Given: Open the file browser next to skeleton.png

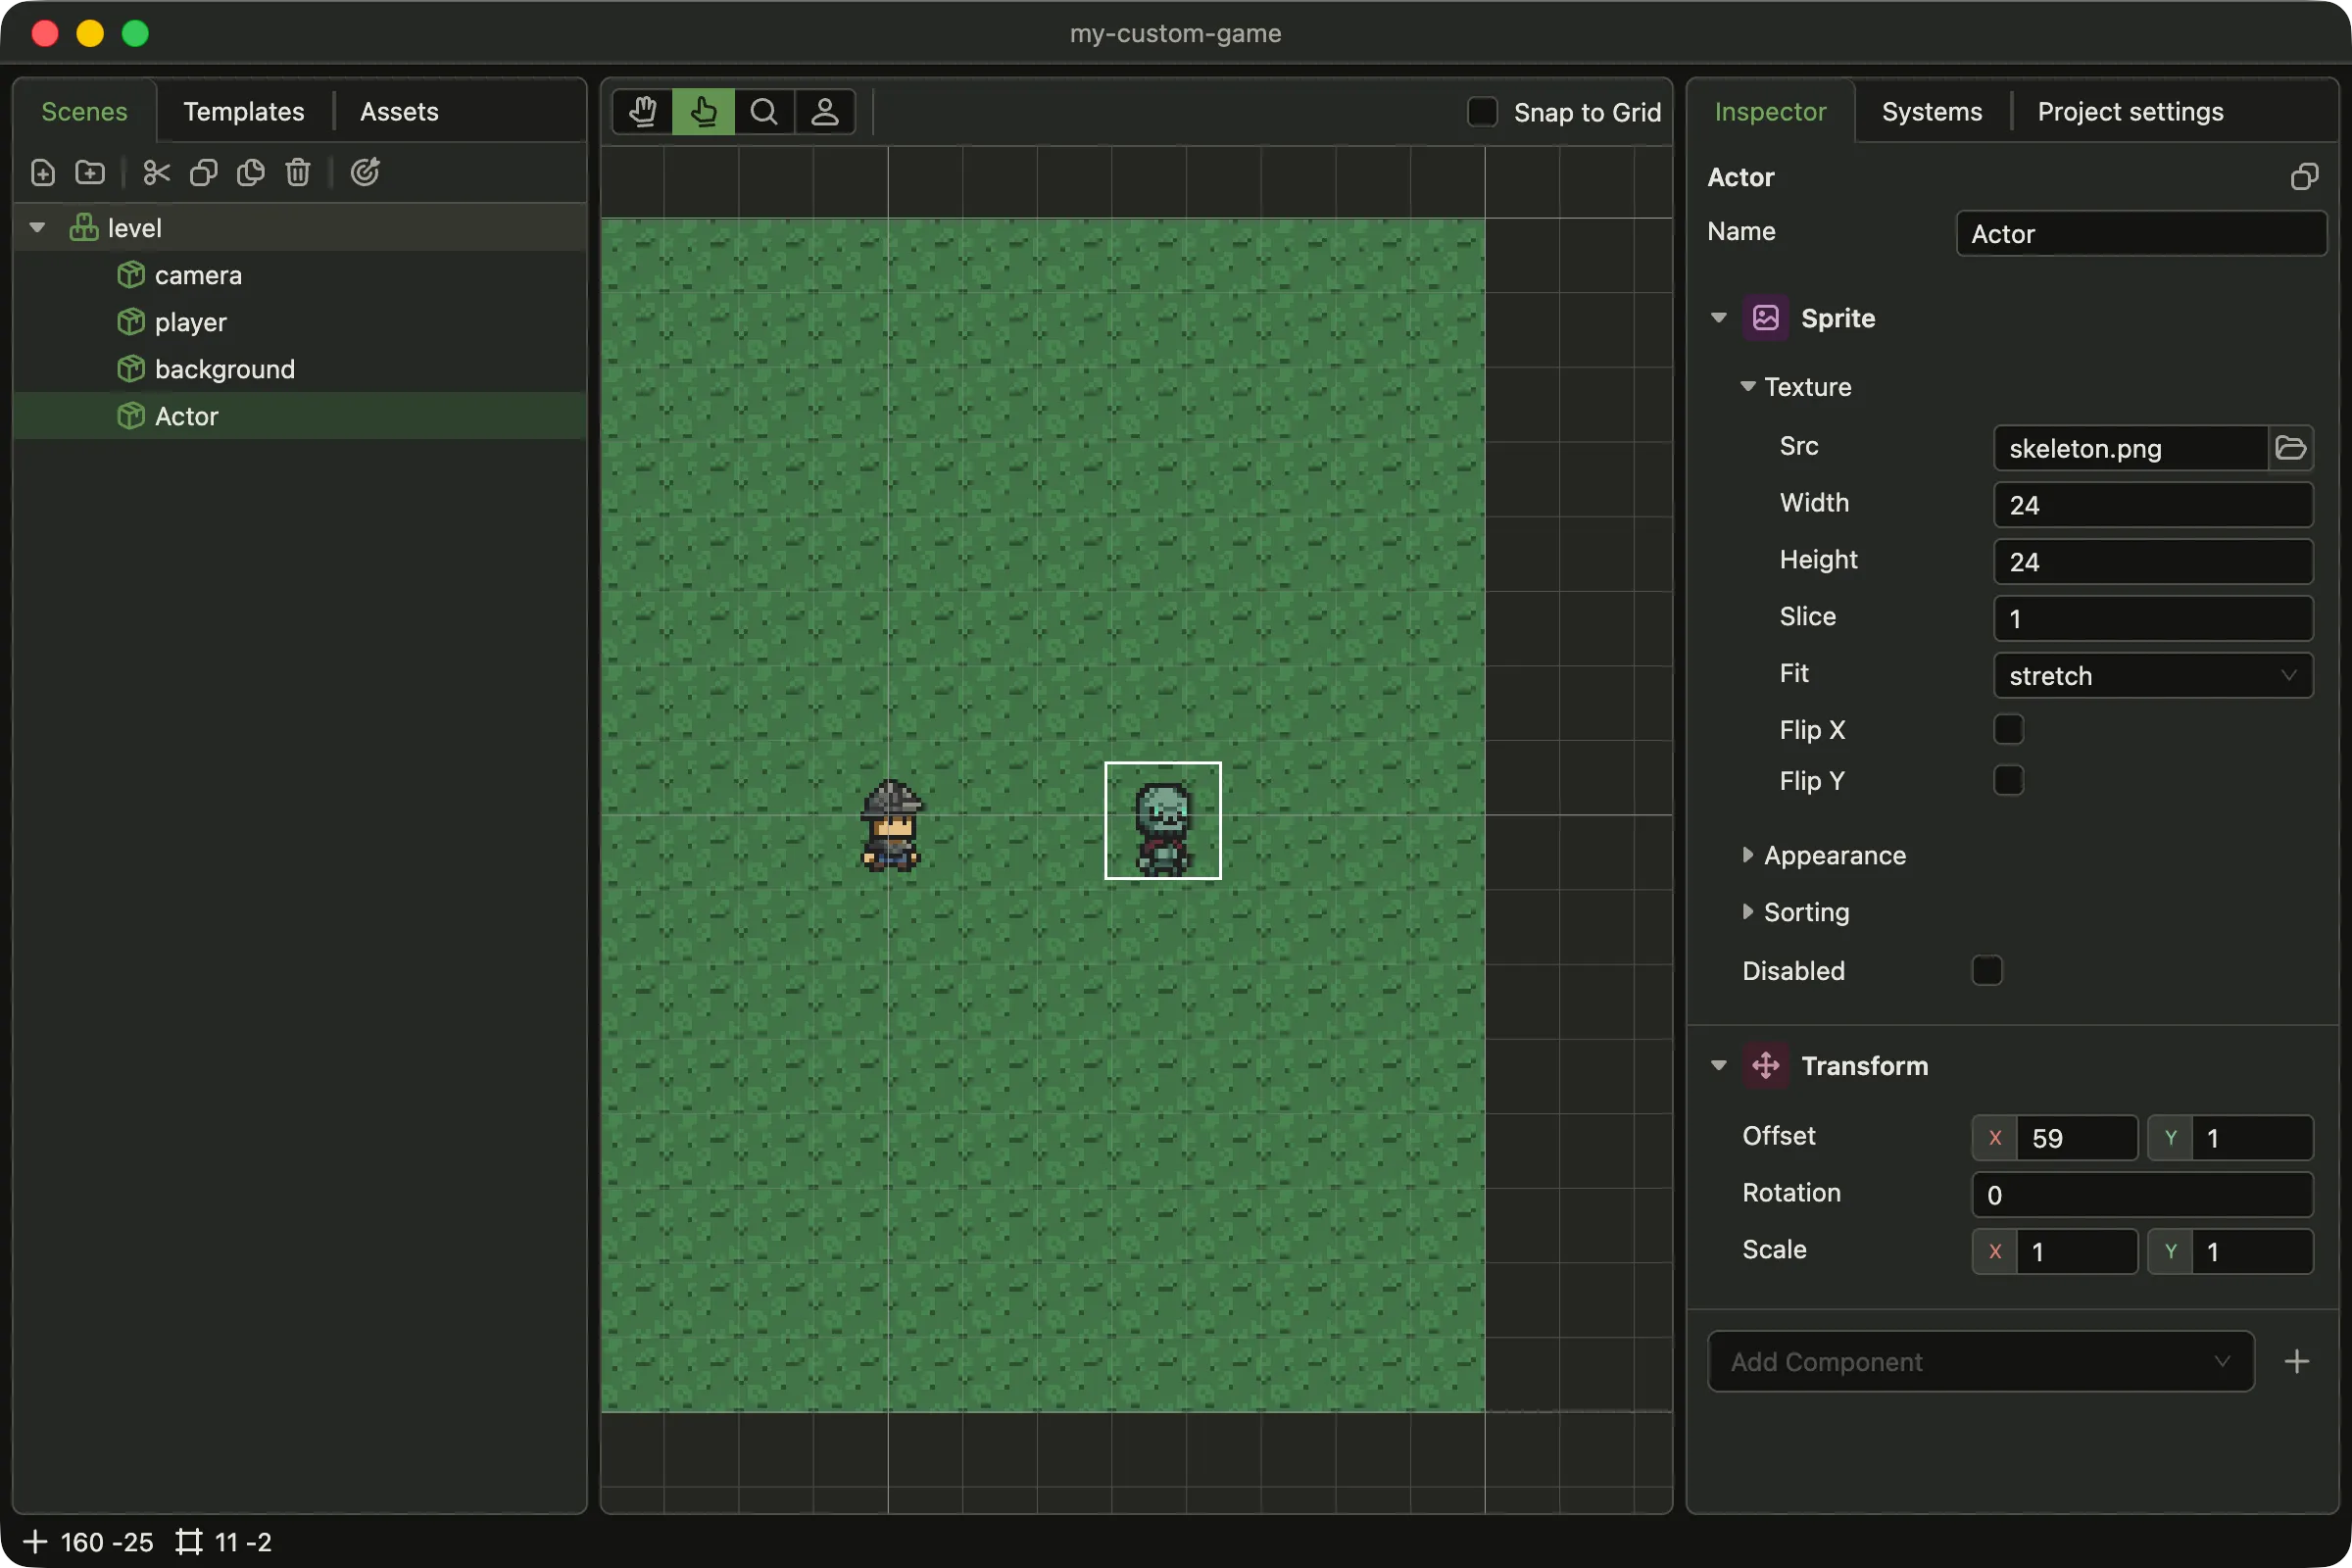Looking at the screenshot, I should point(2291,448).
